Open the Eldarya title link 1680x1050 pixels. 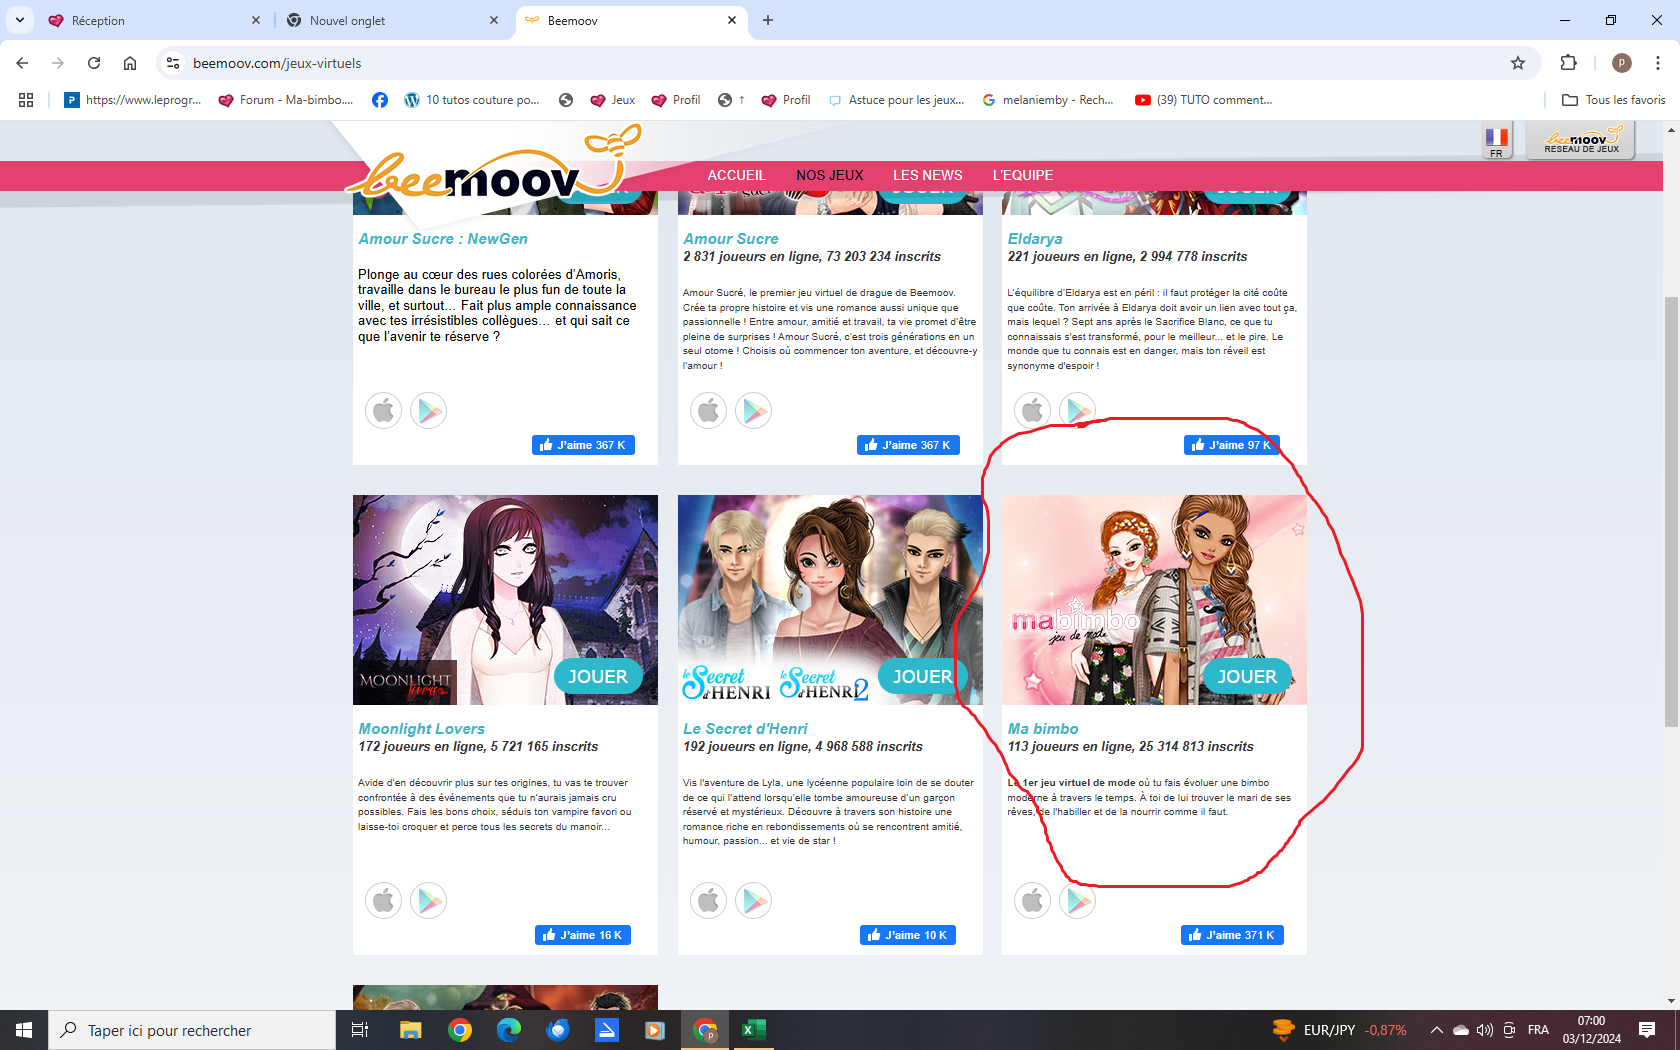click(x=1035, y=239)
